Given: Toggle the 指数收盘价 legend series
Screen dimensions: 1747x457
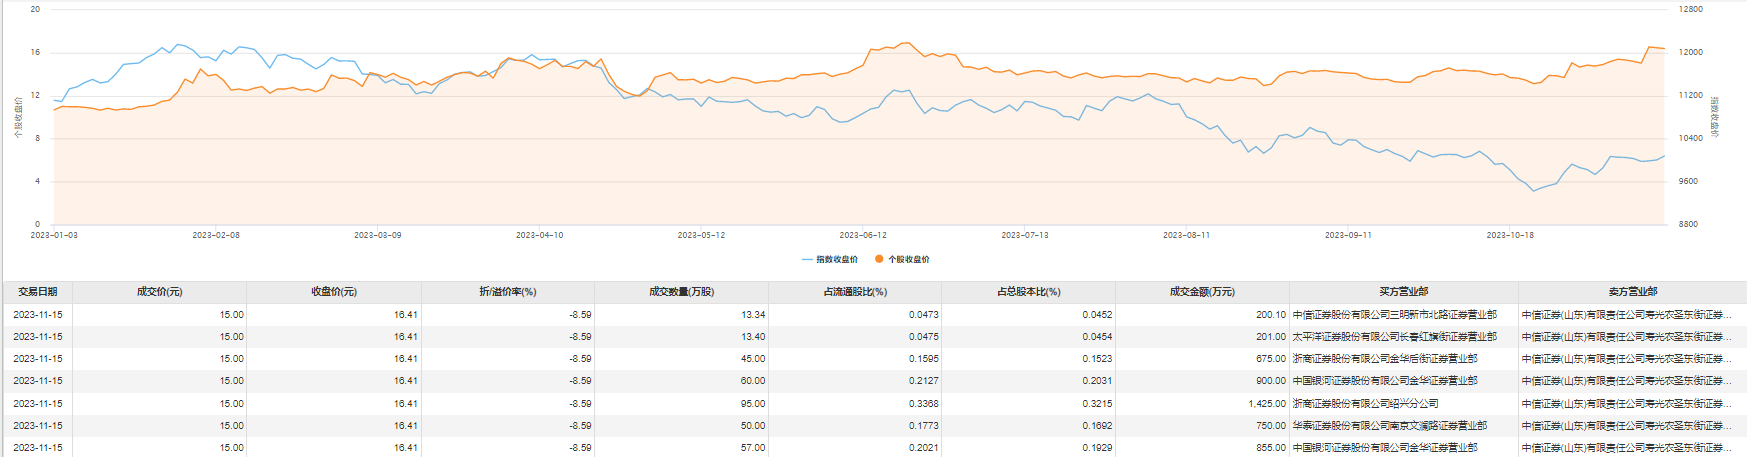Looking at the screenshot, I should point(836,259).
